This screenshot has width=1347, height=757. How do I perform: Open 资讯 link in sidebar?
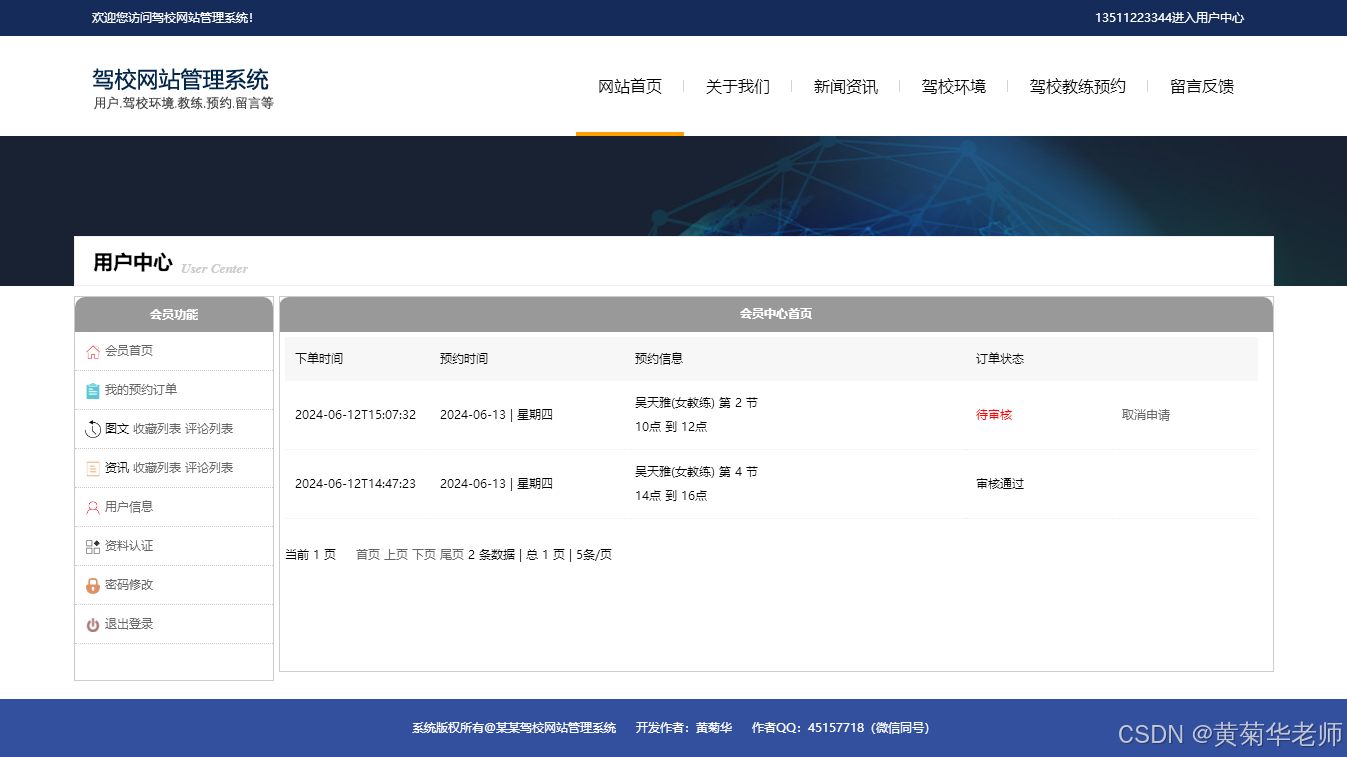[117, 468]
